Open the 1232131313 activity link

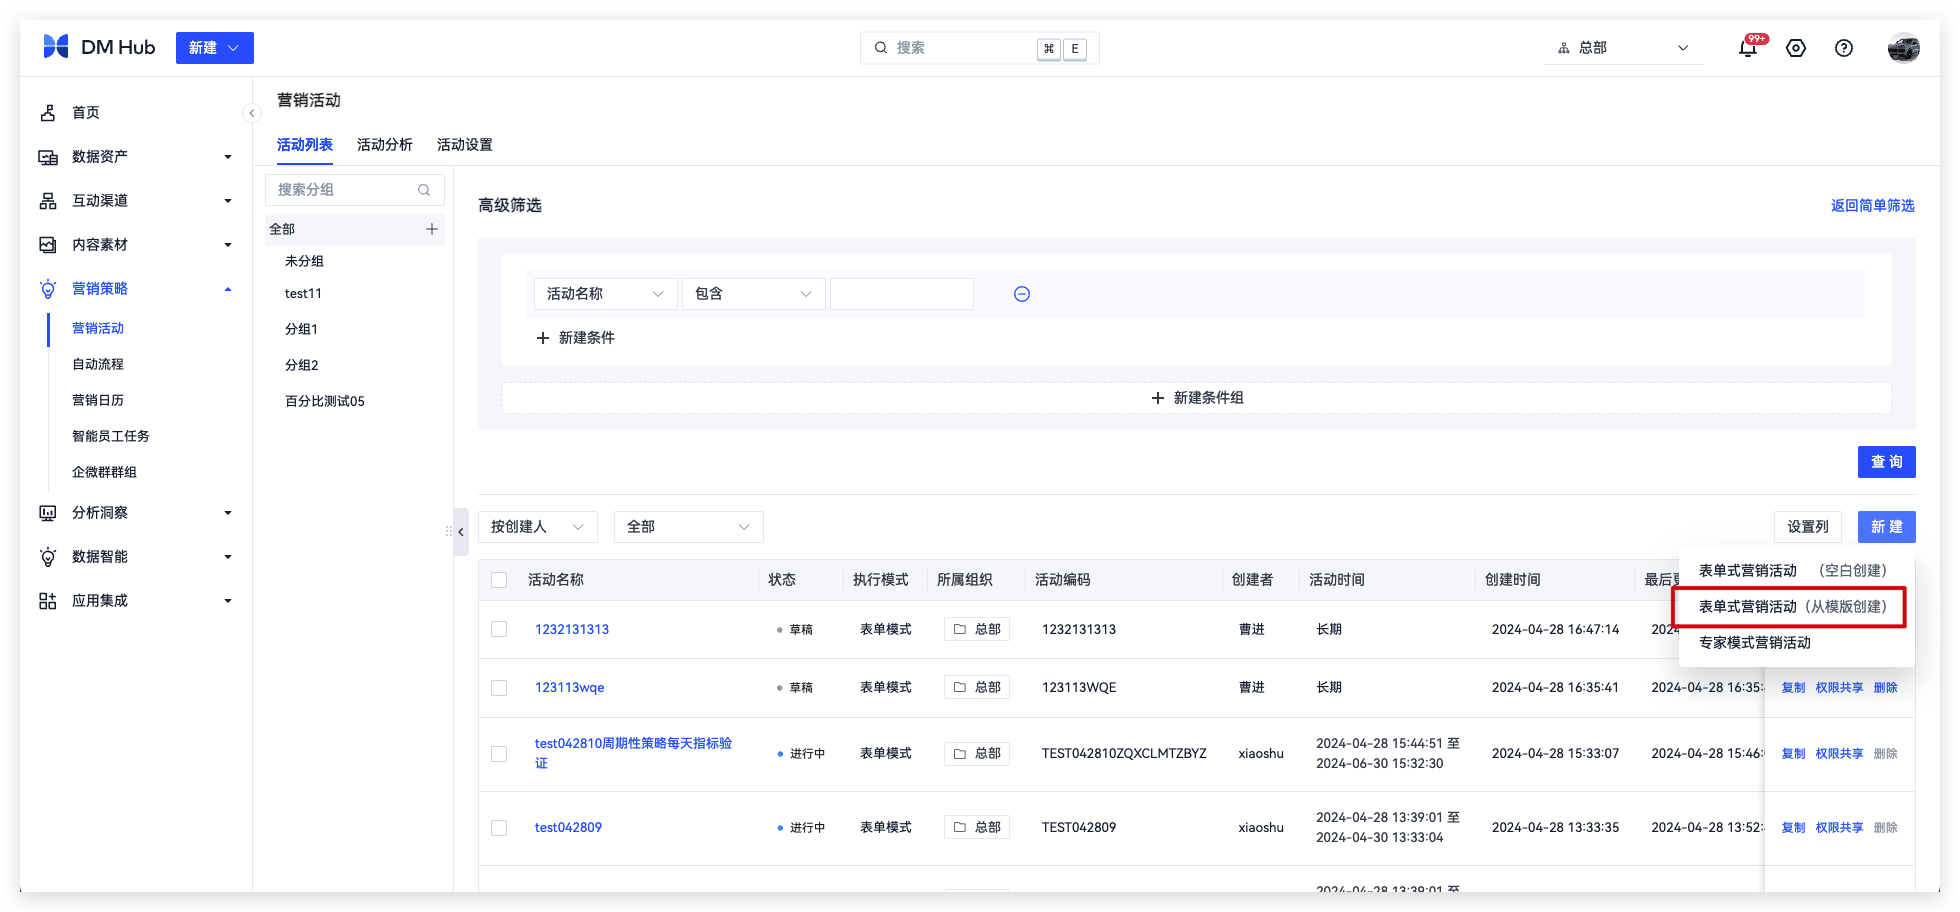click(x=572, y=630)
